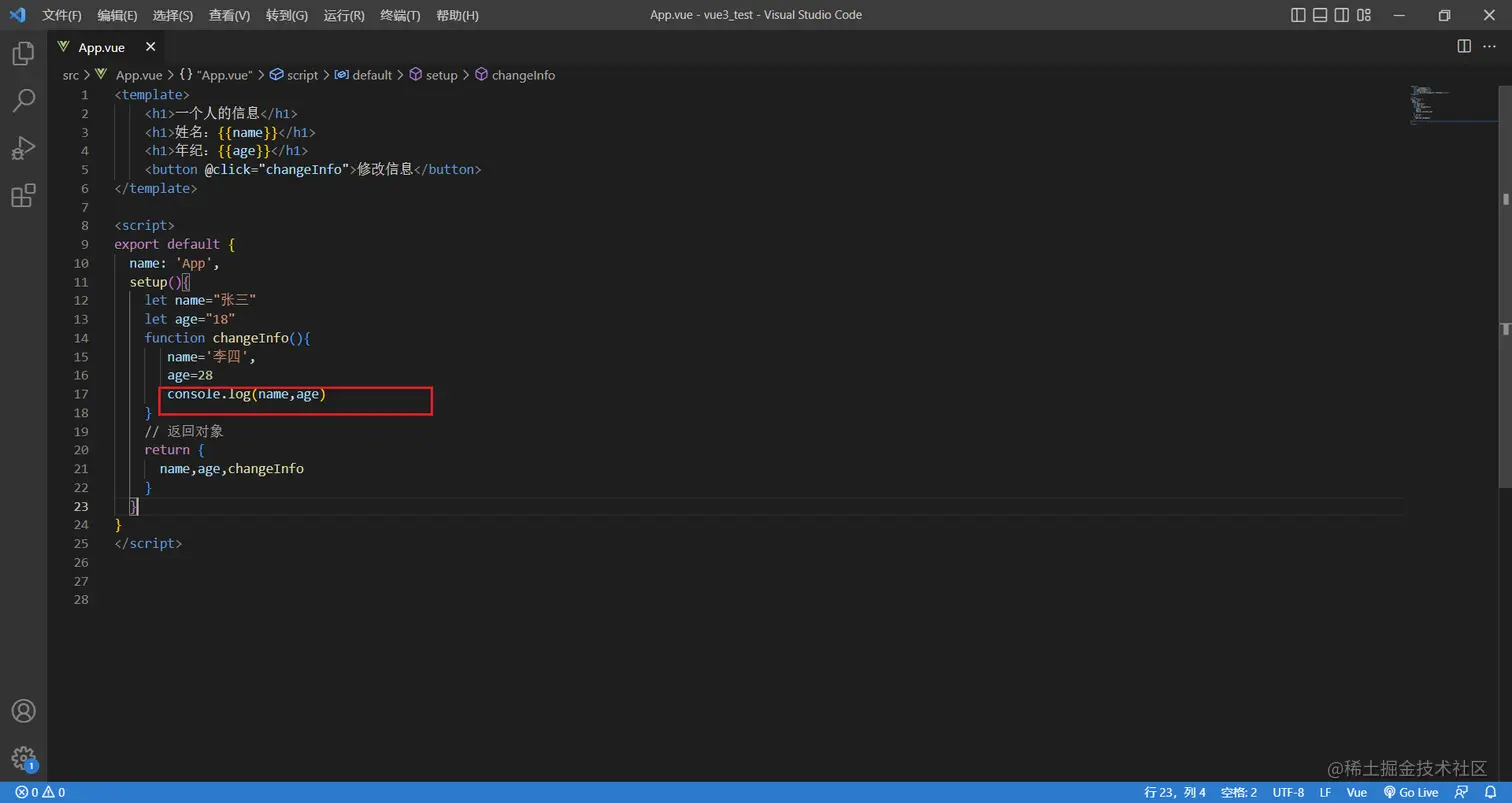1512x803 pixels.
Task: Click 'let age="18"' line
Action: 190,319
